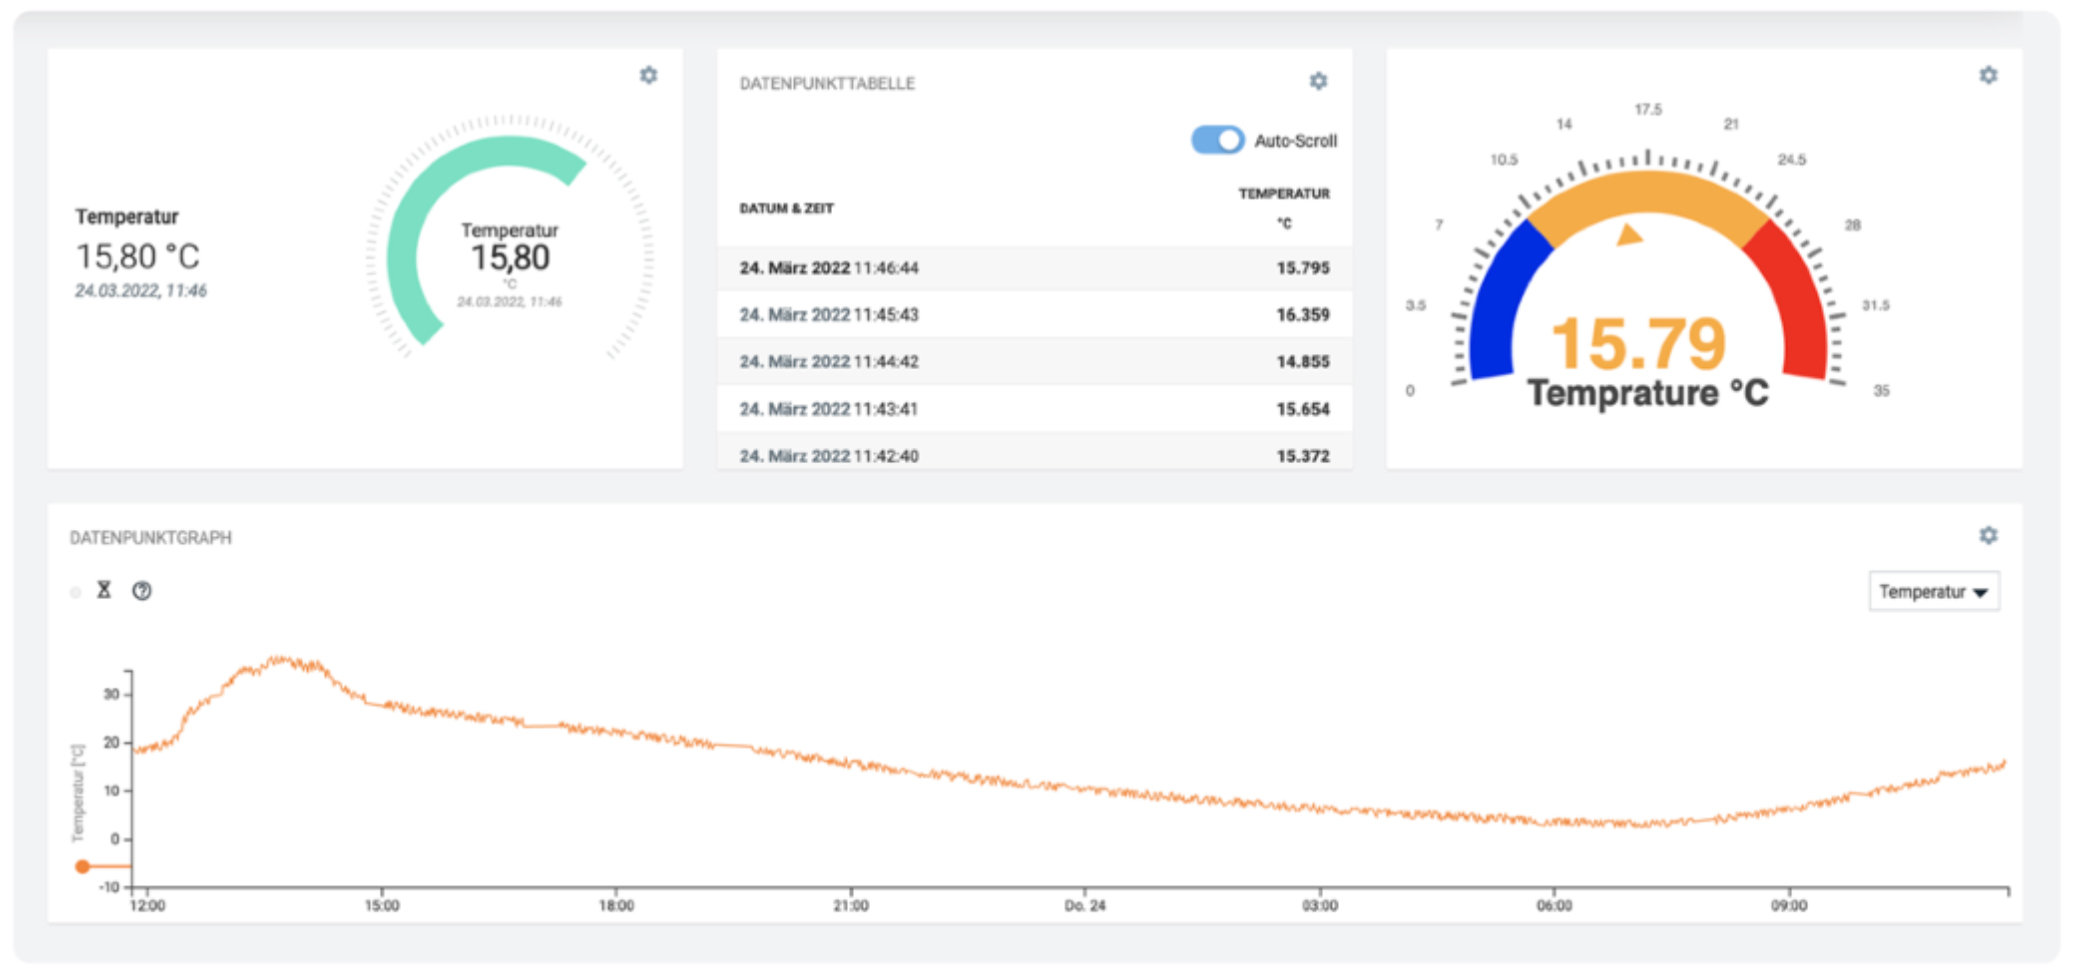This screenshot has height=977, width=2076.
Task: Select the 11:45:43 table row
Action: (x=1033, y=315)
